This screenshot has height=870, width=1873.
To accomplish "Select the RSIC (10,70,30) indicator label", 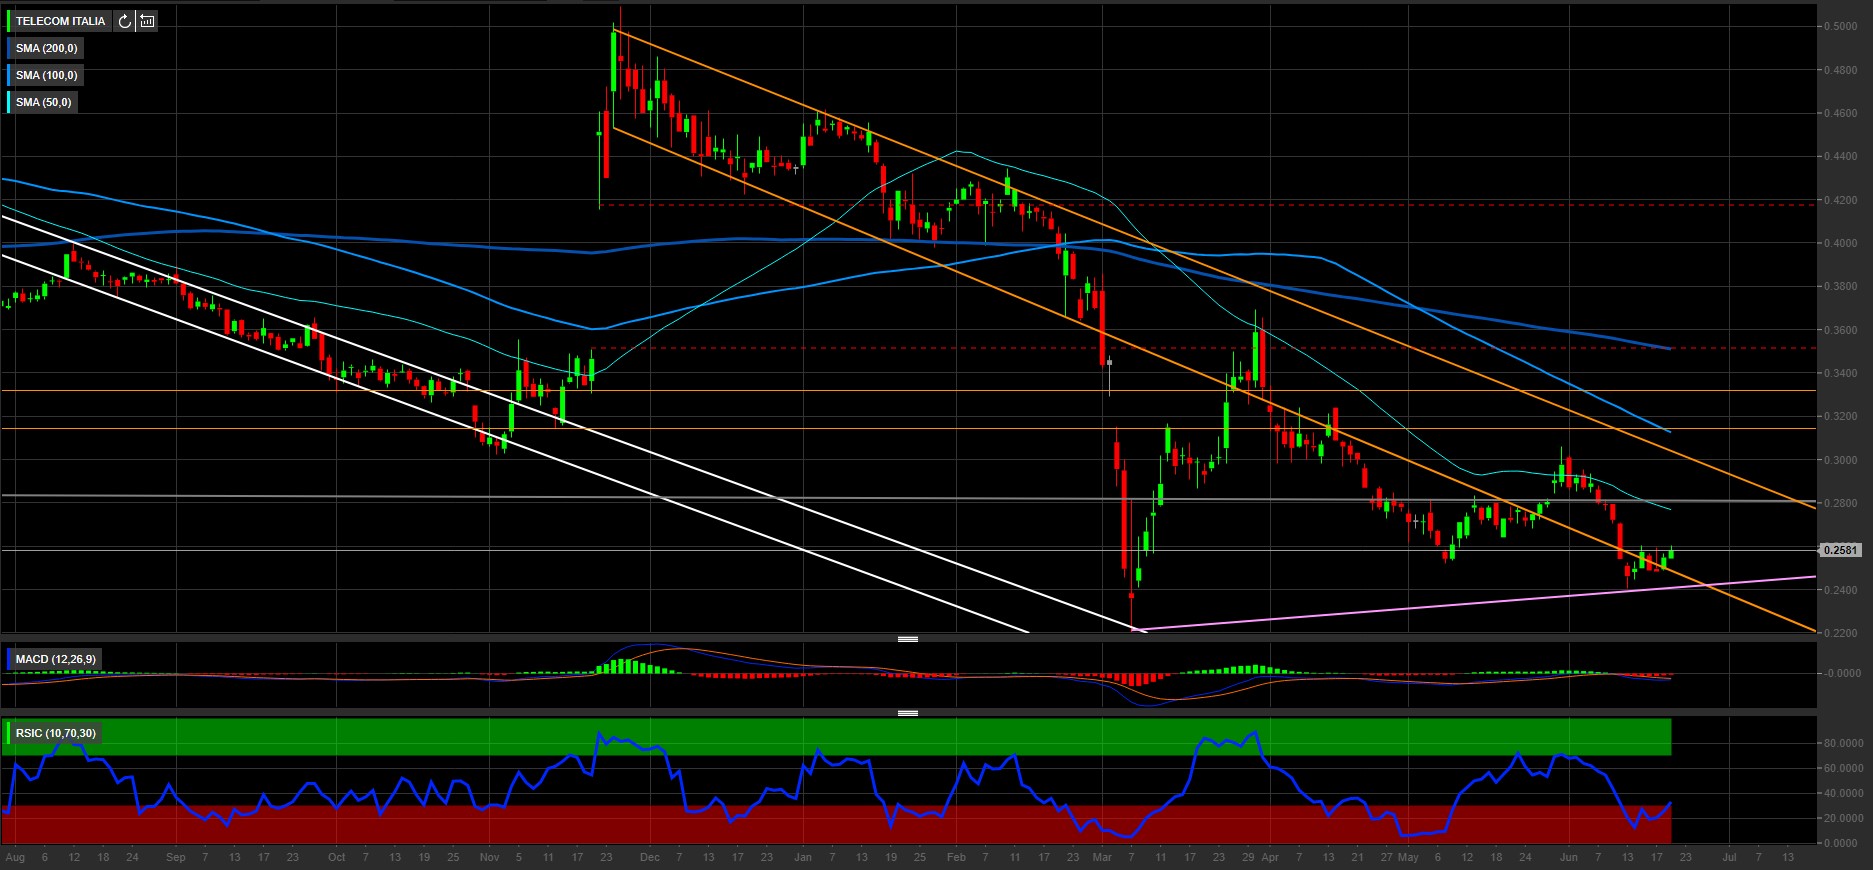I will [x=56, y=733].
